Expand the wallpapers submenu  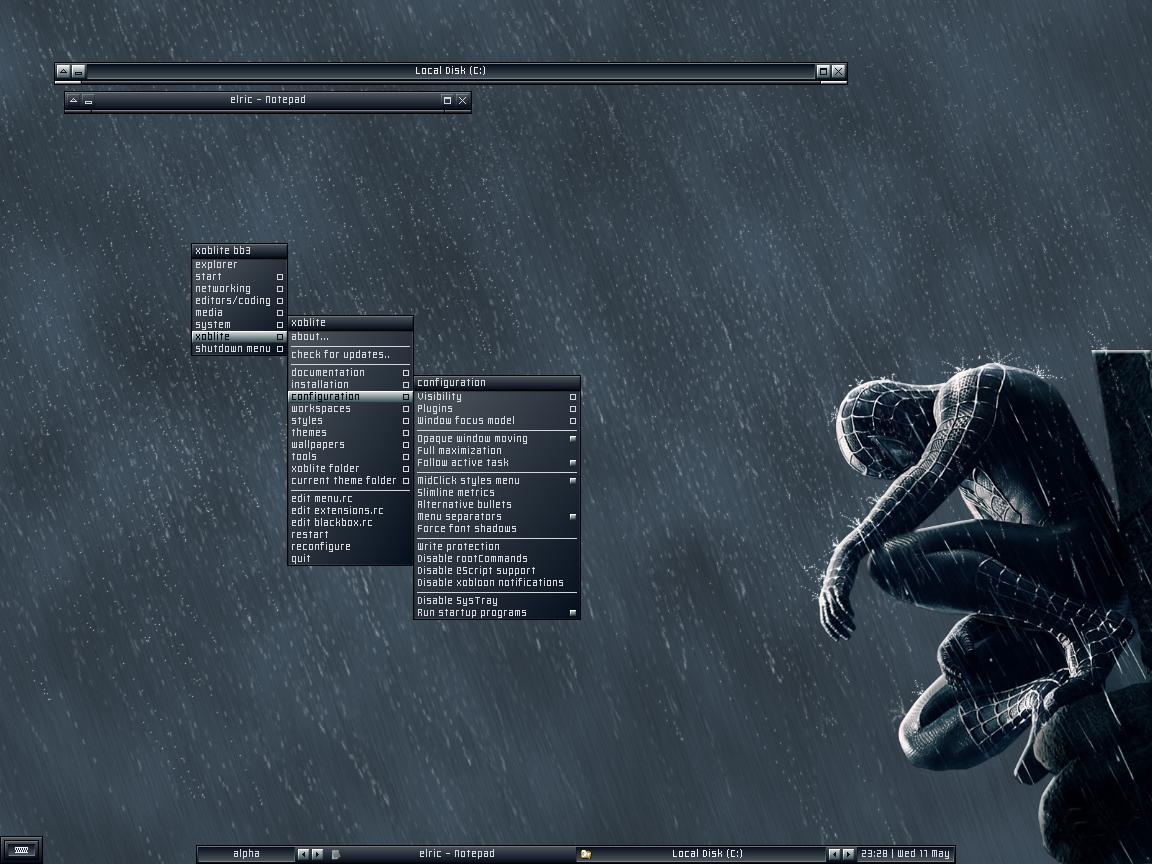[350, 444]
